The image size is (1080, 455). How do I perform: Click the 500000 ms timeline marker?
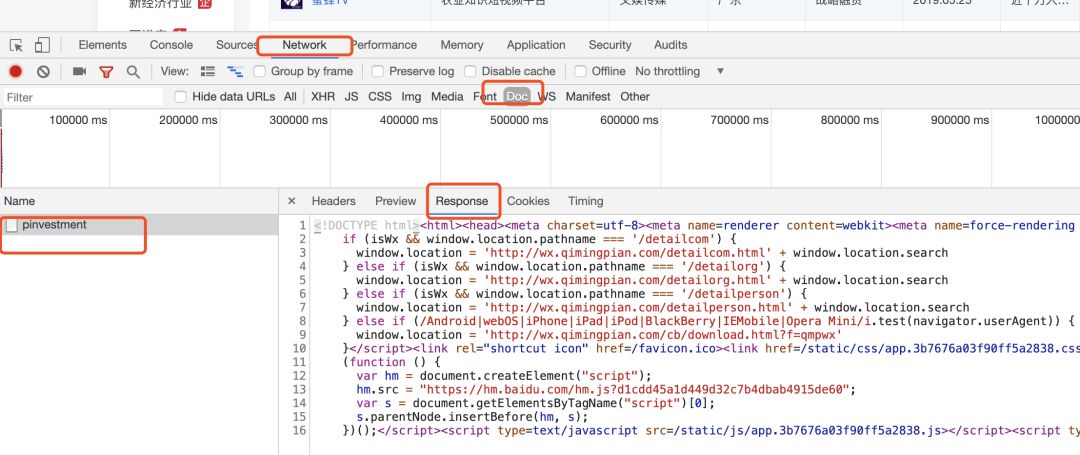pyautogui.click(x=519, y=120)
